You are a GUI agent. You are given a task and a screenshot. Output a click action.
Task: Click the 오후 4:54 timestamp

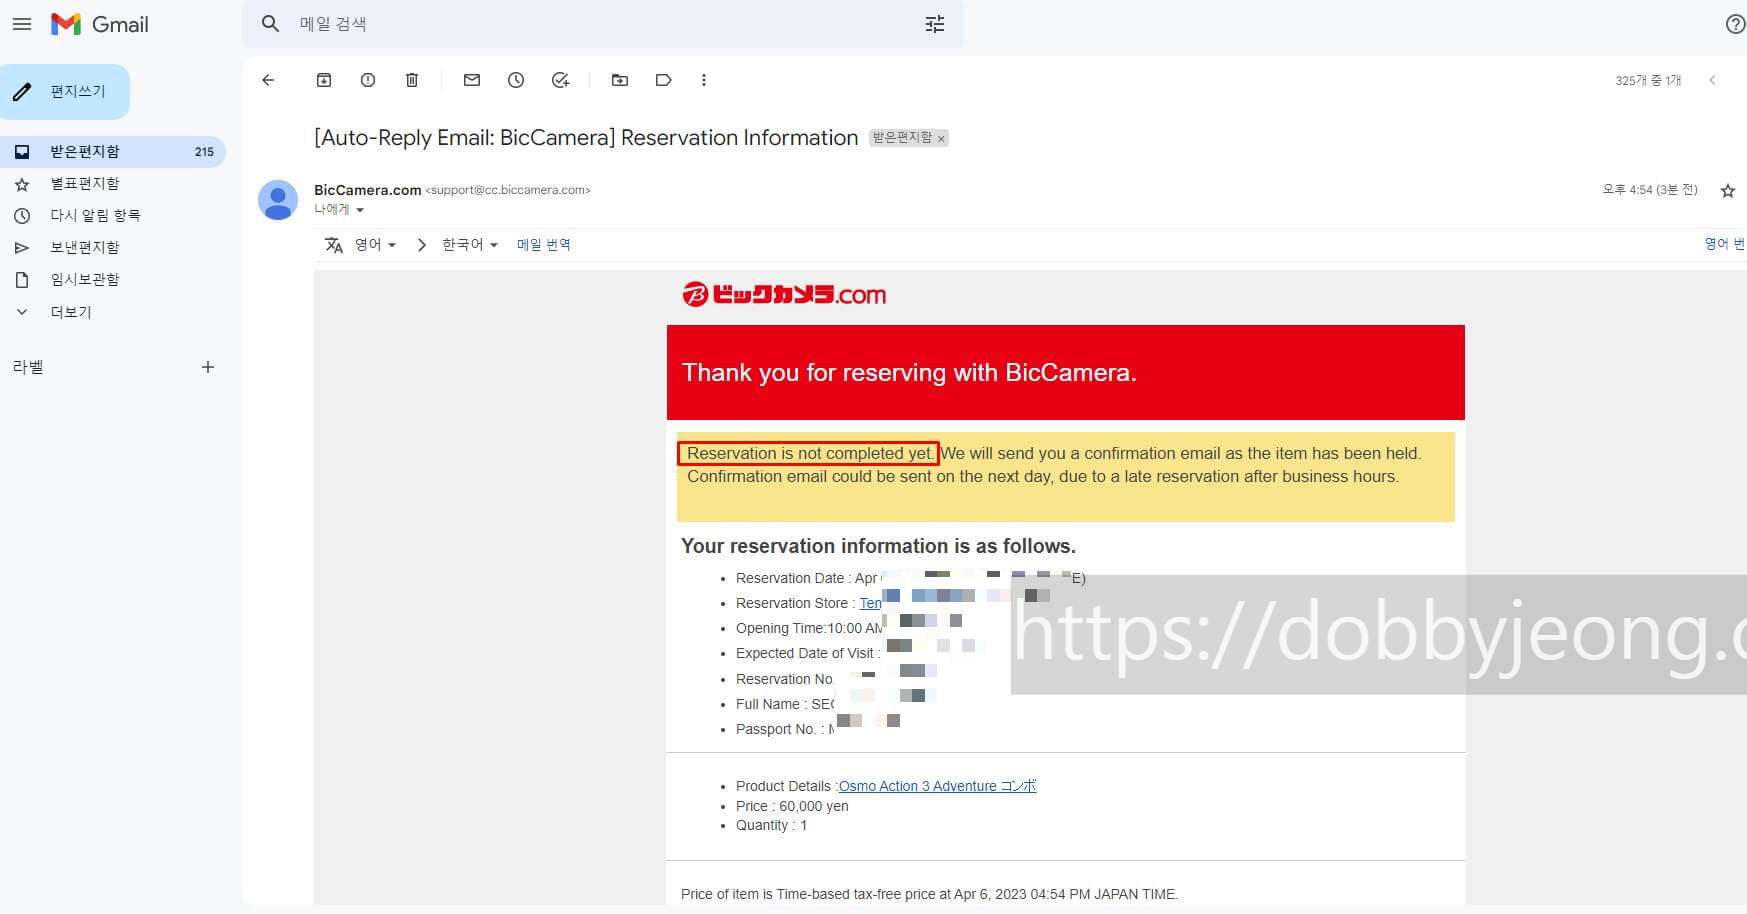1650,190
